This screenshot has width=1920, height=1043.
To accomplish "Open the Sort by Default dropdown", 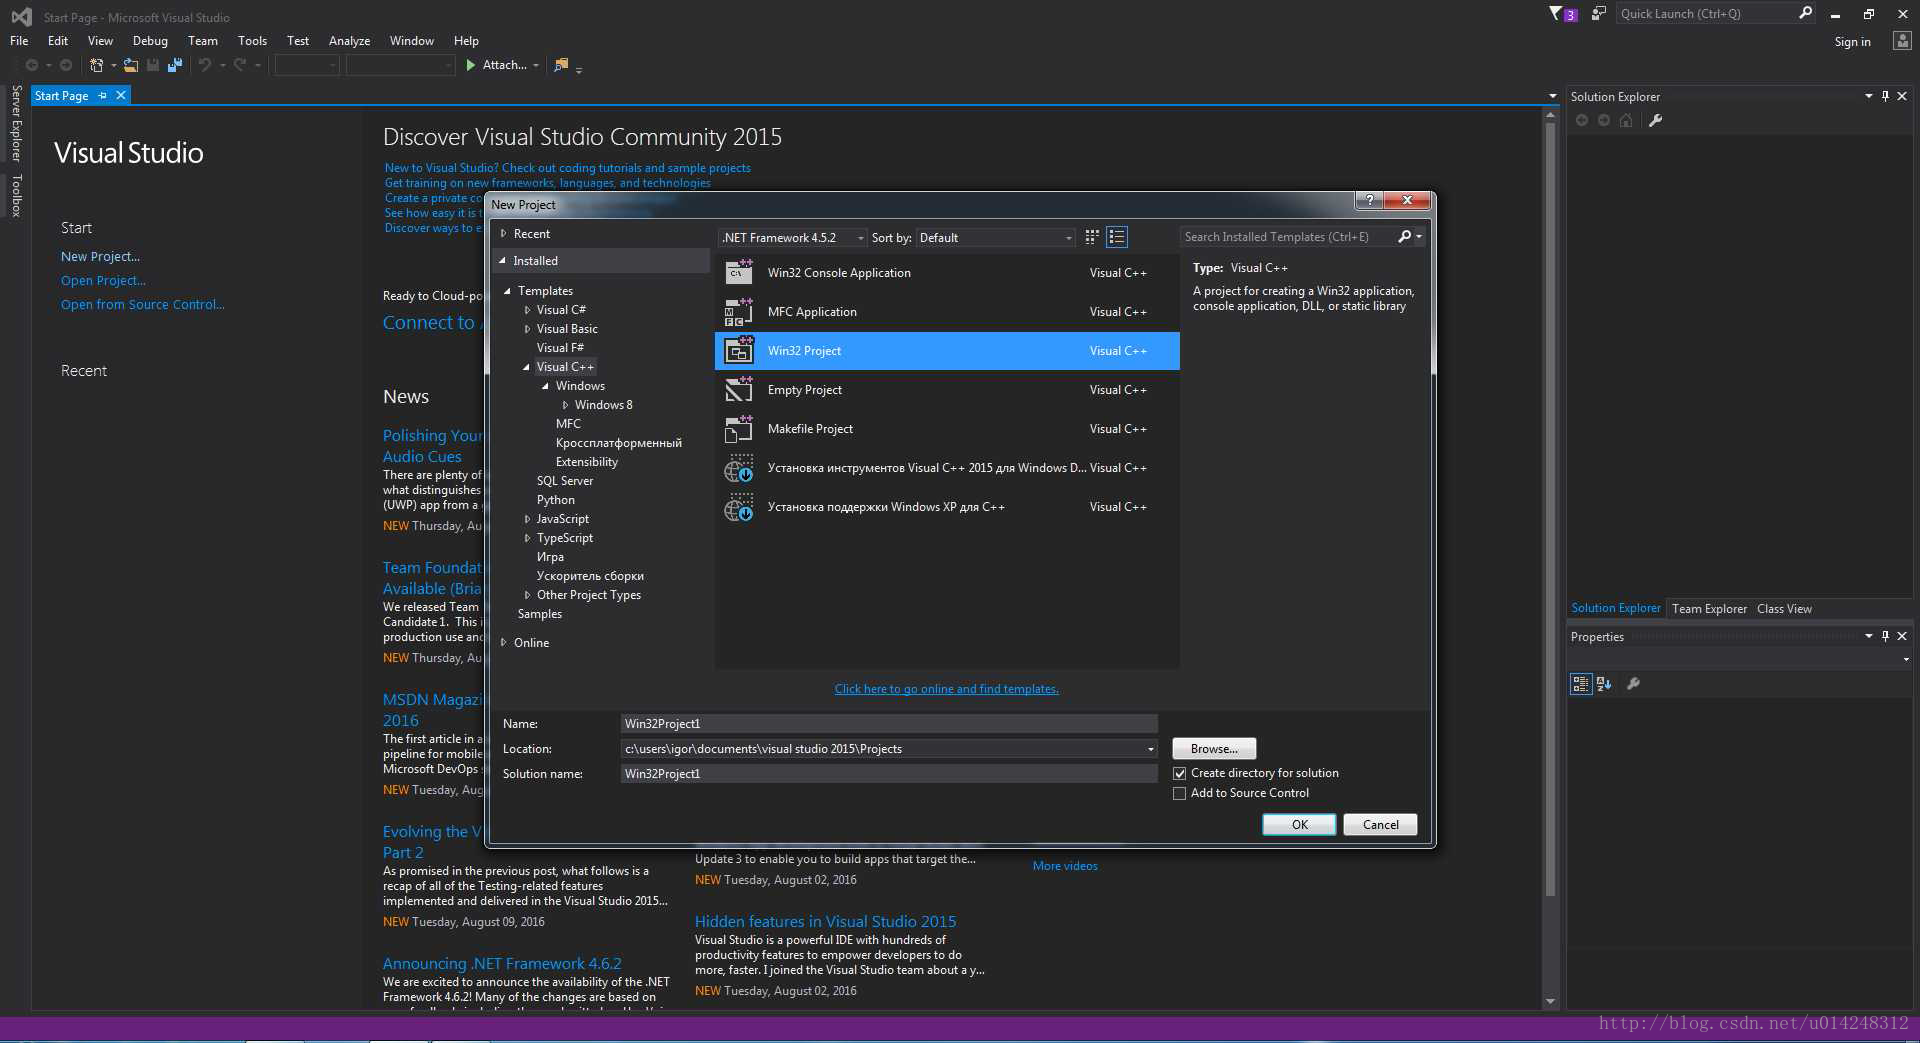I will coord(996,238).
